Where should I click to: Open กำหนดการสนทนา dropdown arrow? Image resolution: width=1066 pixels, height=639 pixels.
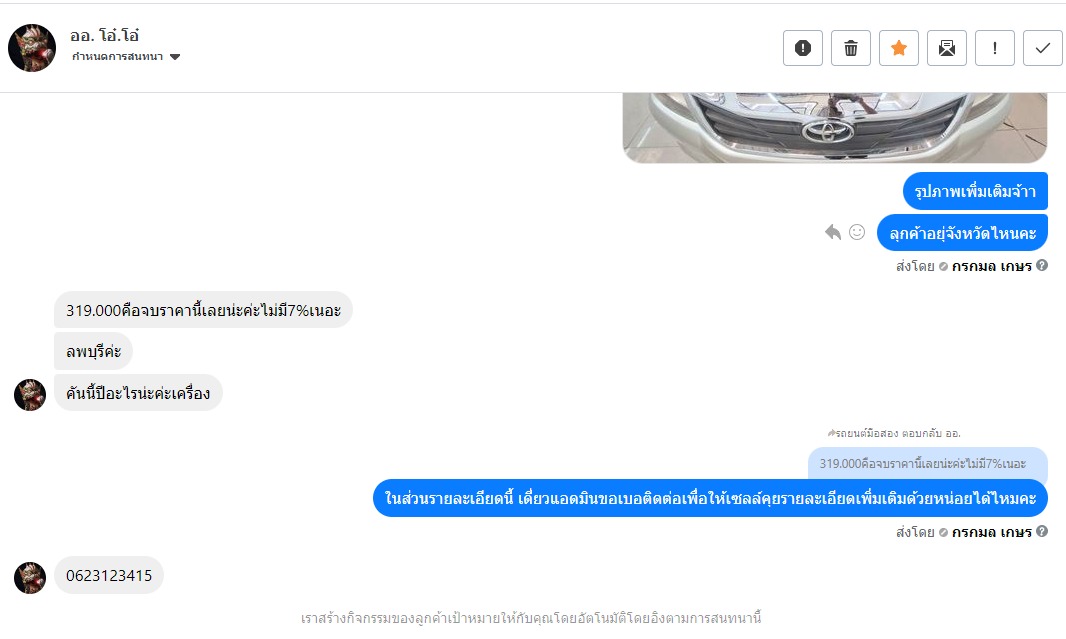pos(175,57)
